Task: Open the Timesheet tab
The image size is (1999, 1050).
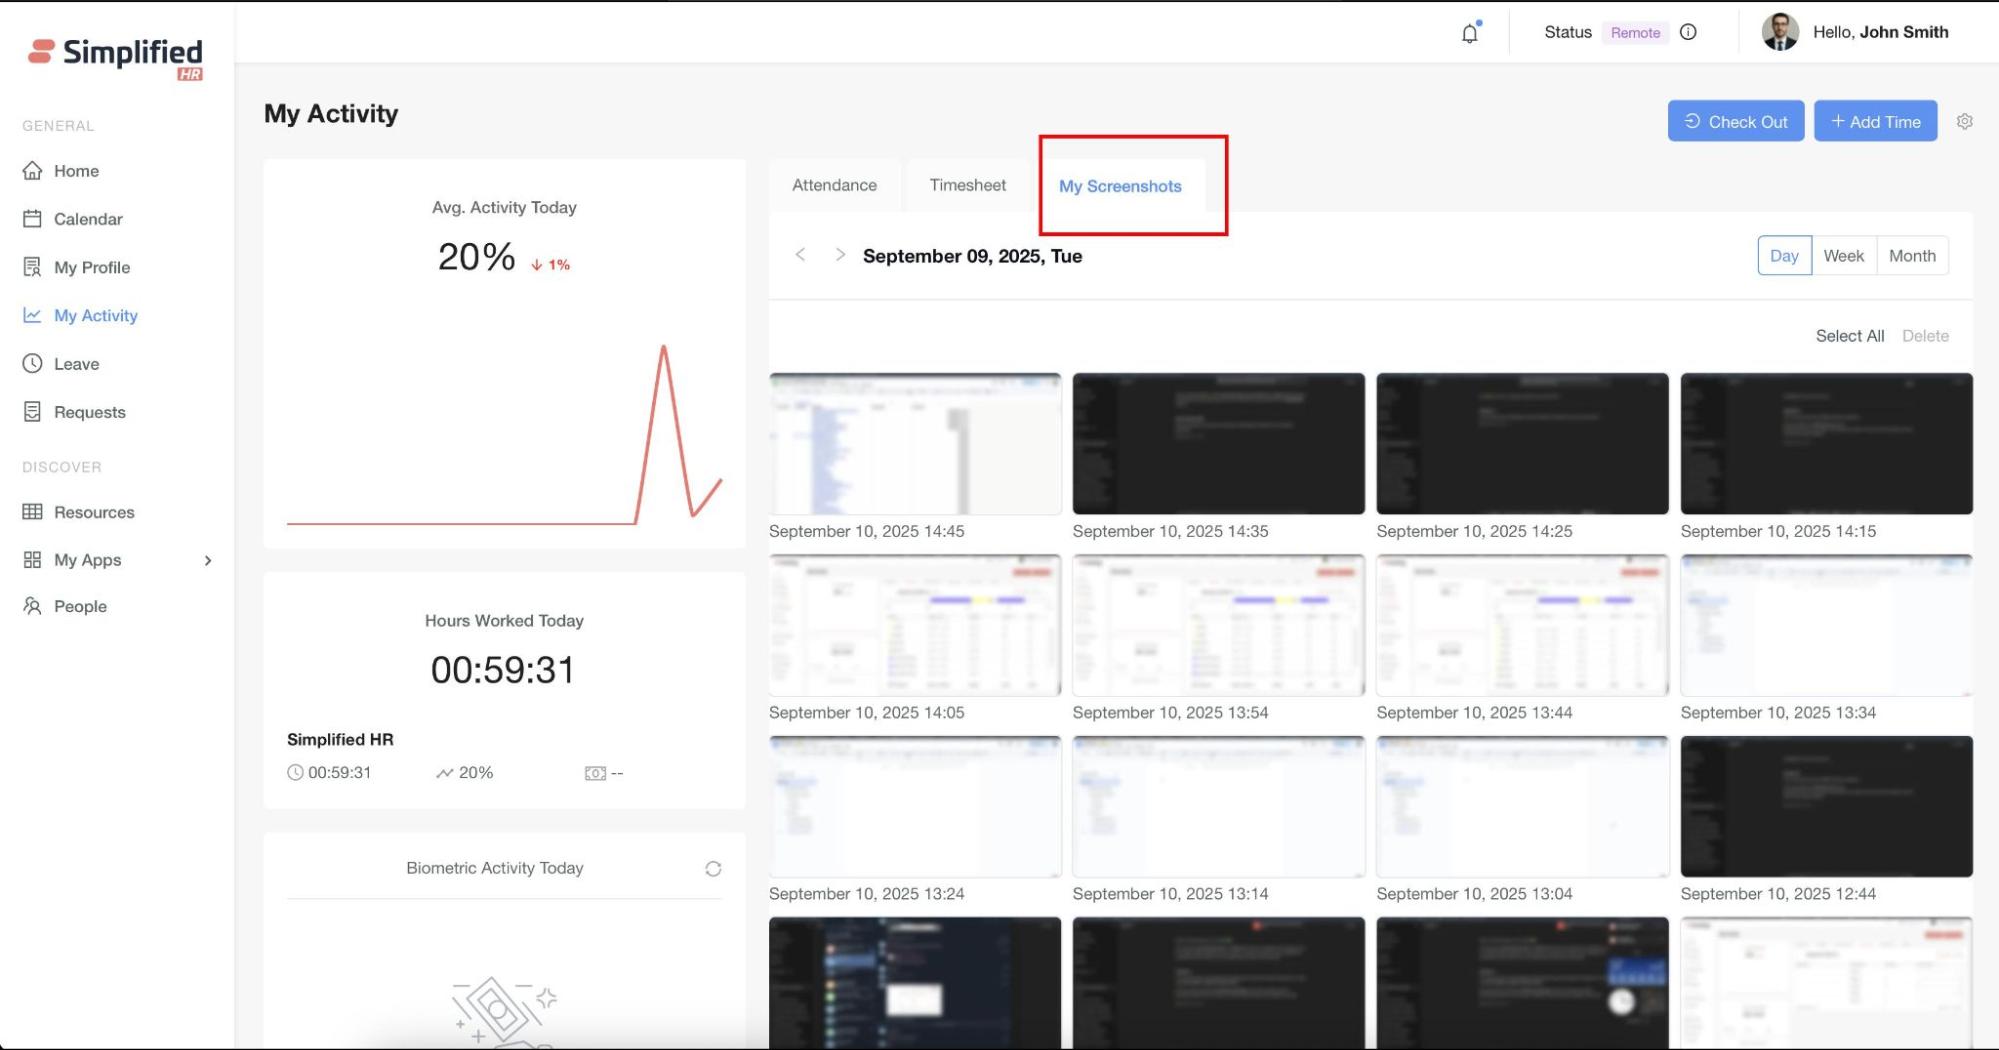Action: click(967, 185)
